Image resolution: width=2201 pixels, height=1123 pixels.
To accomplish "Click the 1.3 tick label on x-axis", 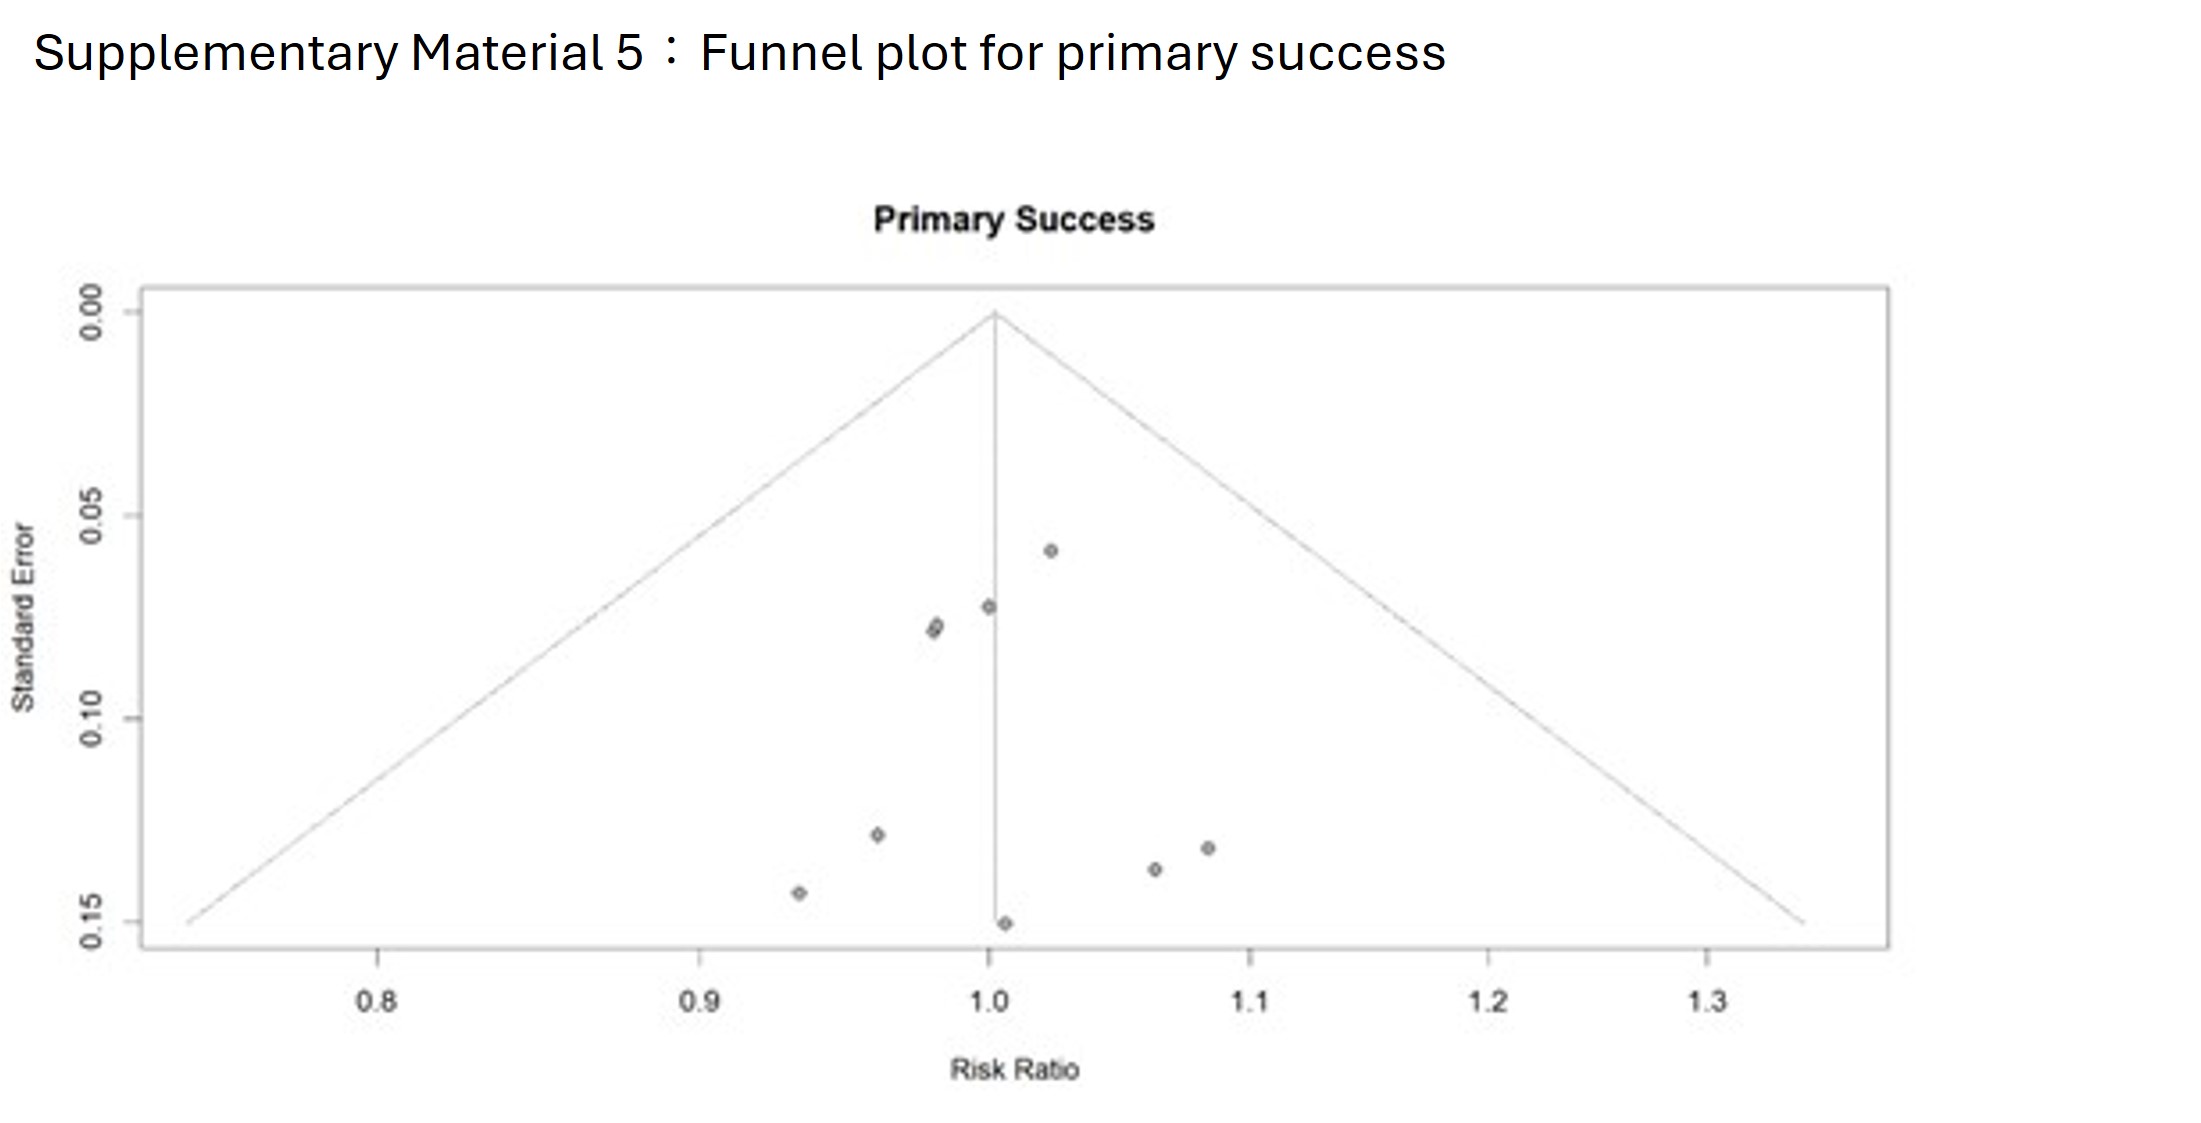I will click(x=1706, y=1001).
